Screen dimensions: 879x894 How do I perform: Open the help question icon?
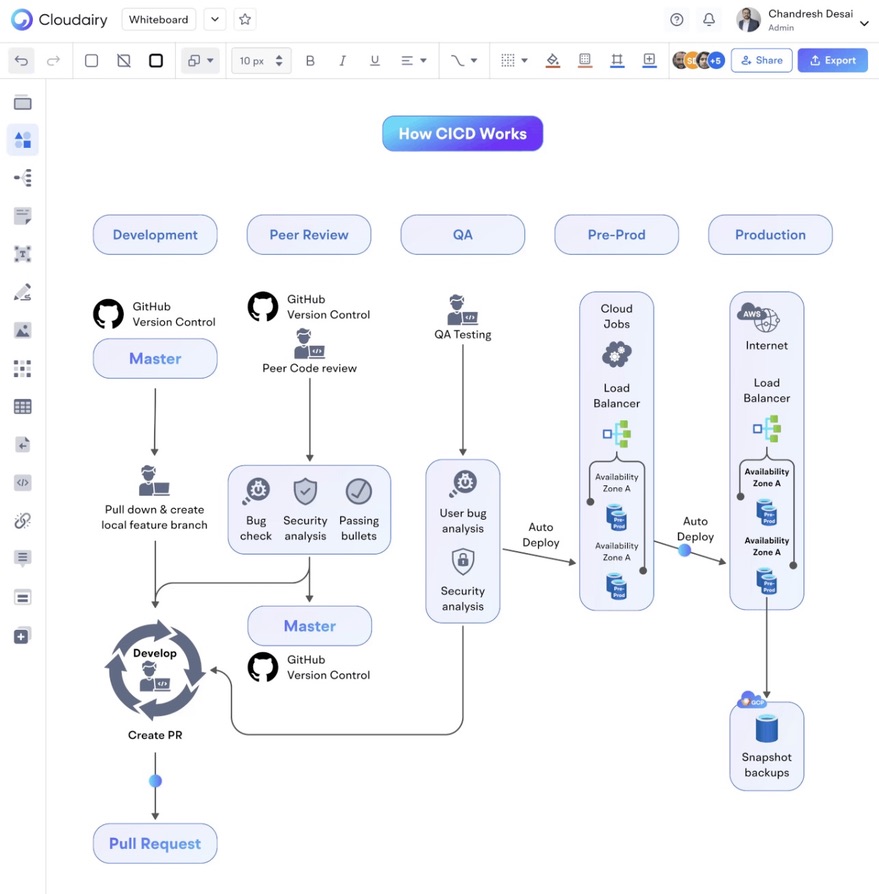[x=677, y=20]
